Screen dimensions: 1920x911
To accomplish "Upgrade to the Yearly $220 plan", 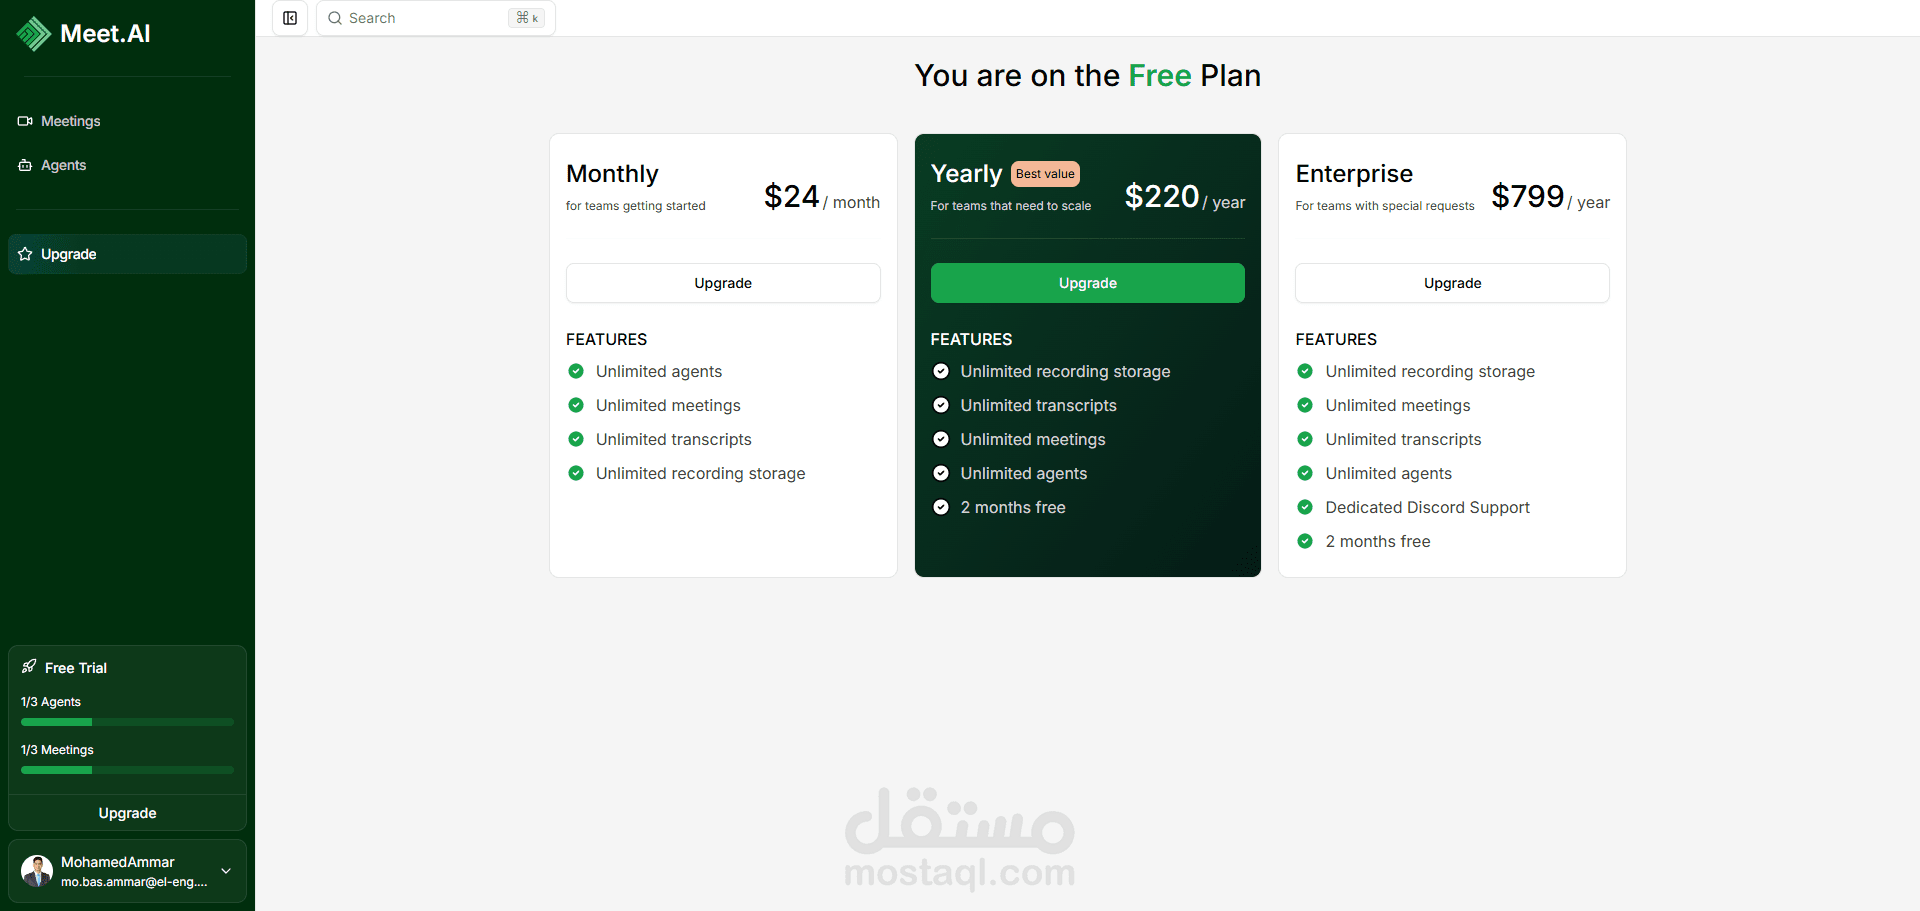I will pyautogui.click(x=1088, y=283).
